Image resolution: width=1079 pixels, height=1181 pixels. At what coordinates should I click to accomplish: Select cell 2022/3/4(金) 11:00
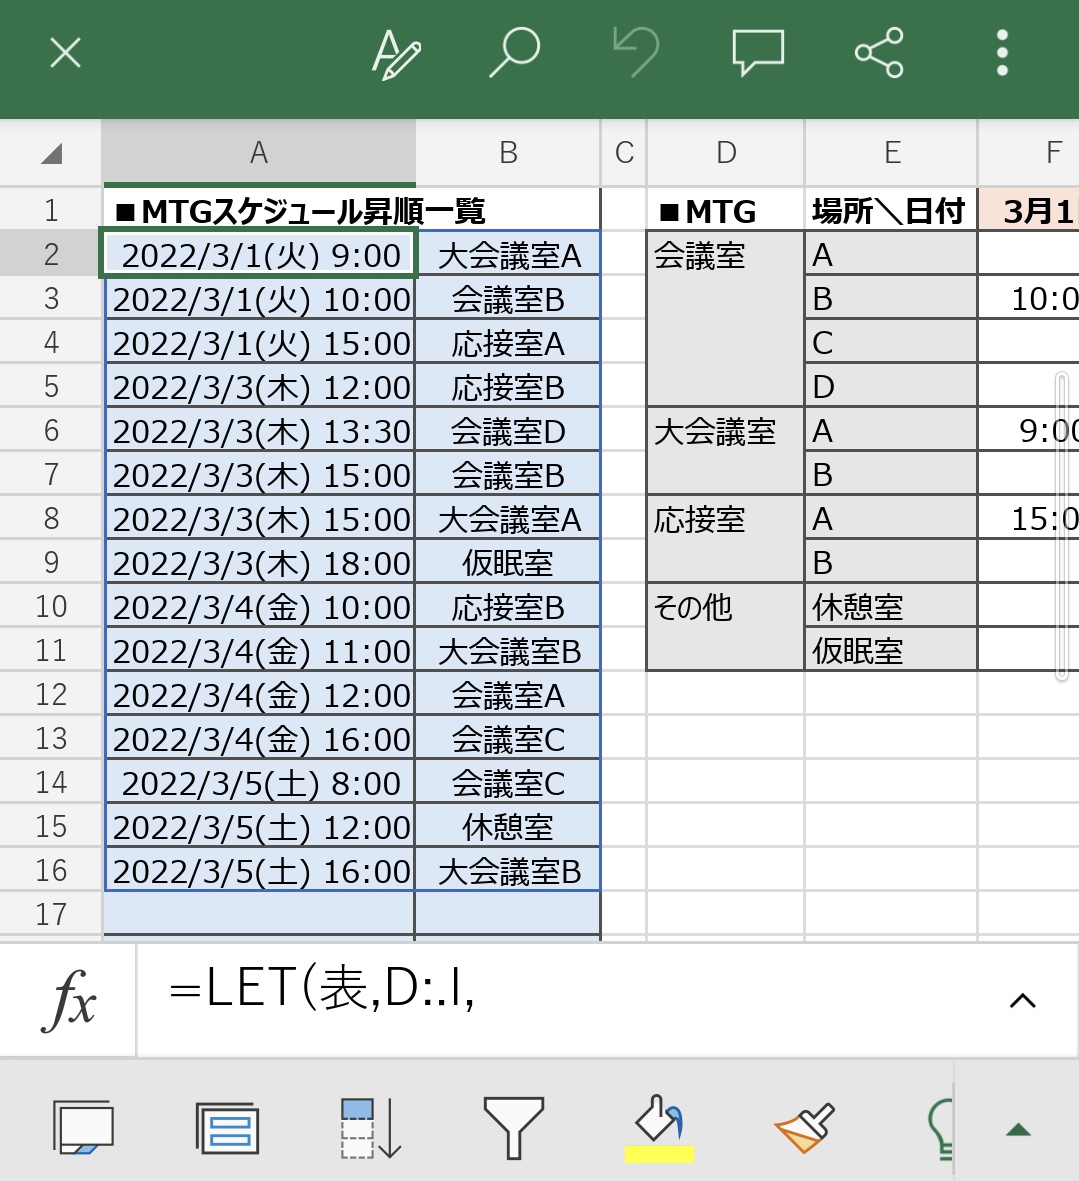[261, 651]
